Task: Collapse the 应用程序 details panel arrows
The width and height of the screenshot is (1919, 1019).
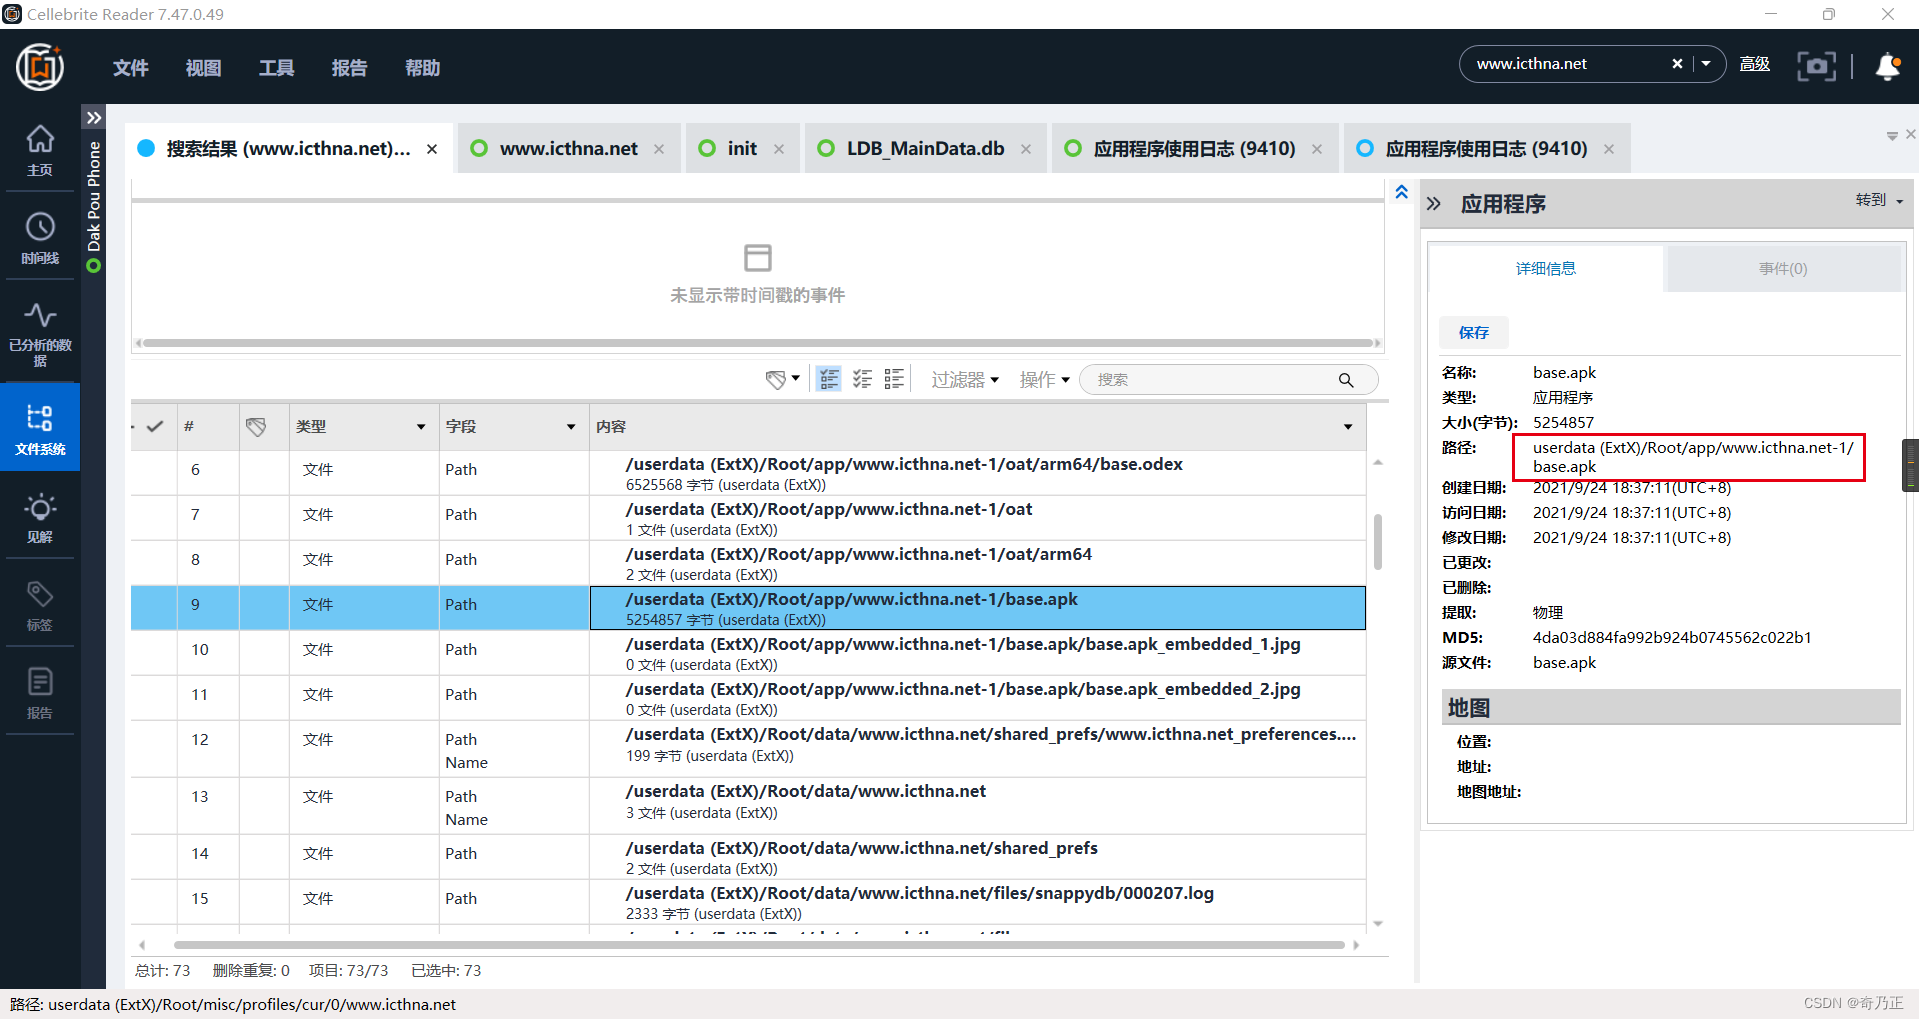Action: 1434,204
